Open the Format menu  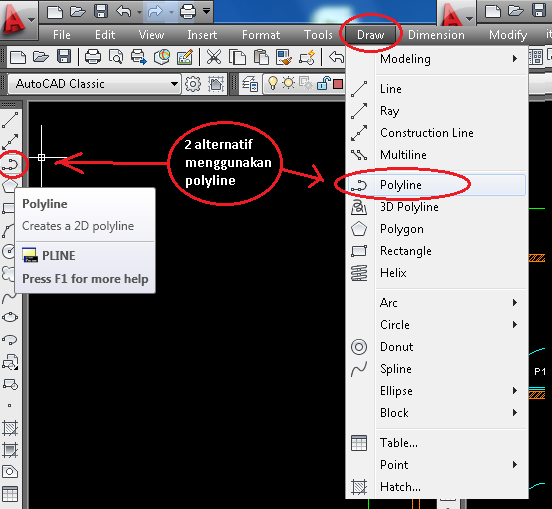click(x=261, y=35)
